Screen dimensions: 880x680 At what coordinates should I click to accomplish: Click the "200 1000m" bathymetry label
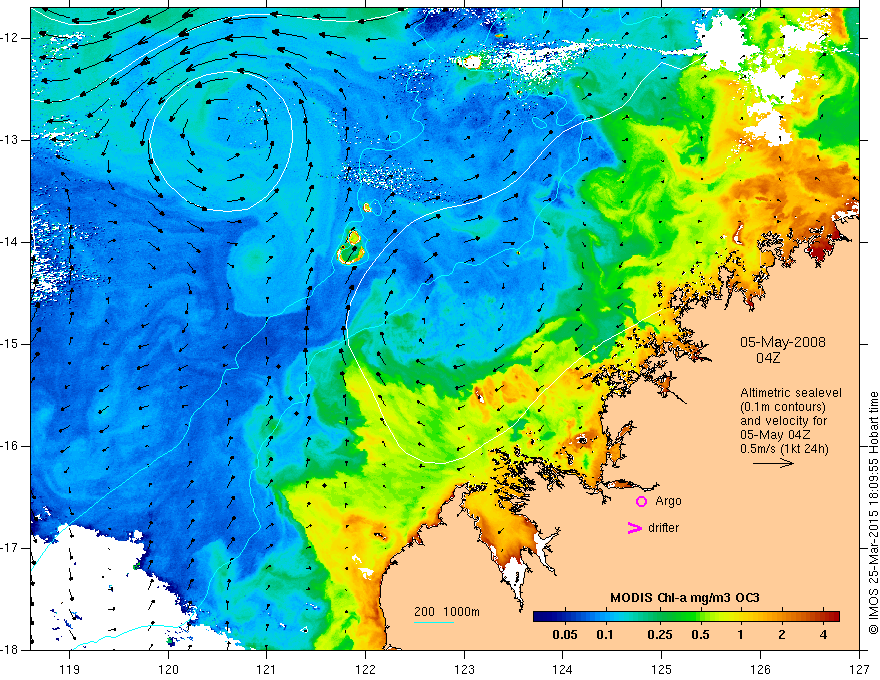click(x=447, y=612)
